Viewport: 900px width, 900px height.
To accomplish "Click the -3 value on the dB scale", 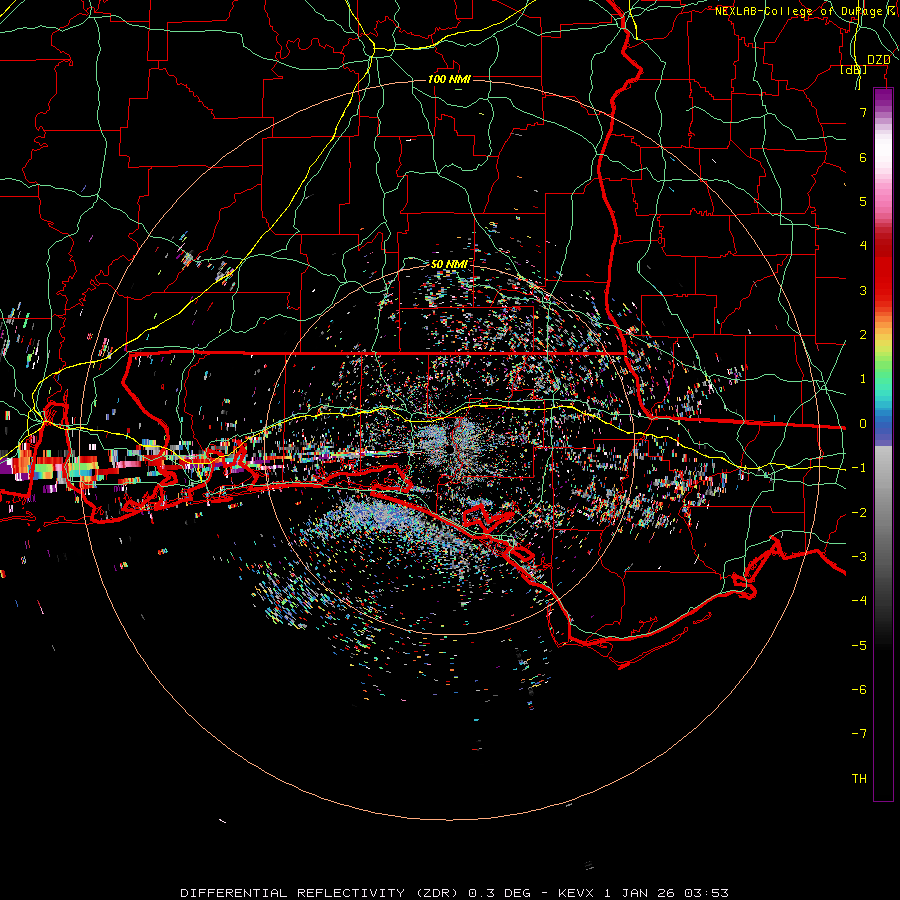I will (x=859, y=557).
